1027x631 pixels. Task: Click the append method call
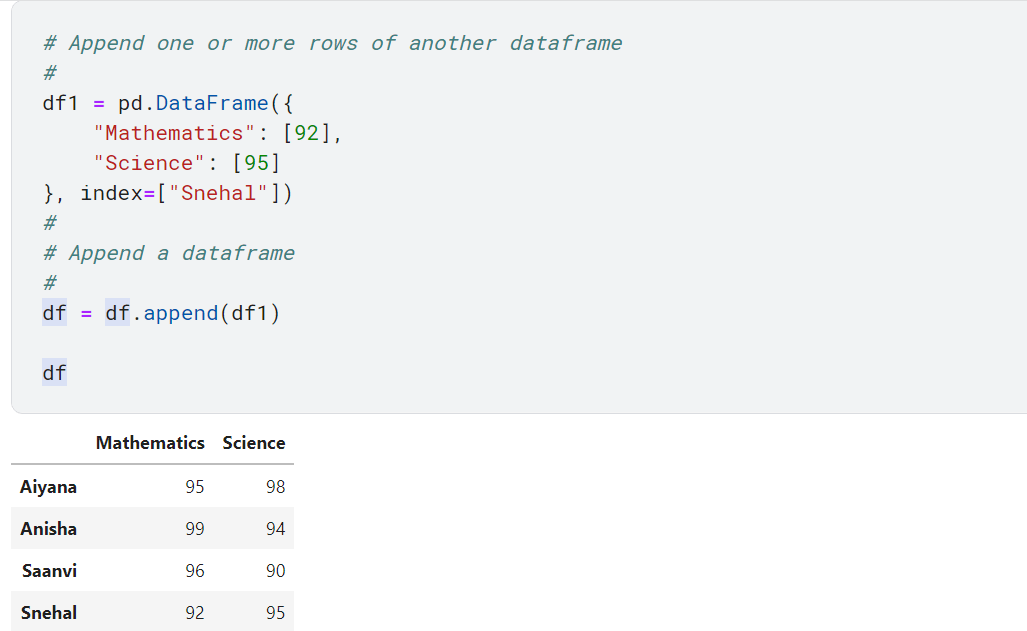pos(180,313)
